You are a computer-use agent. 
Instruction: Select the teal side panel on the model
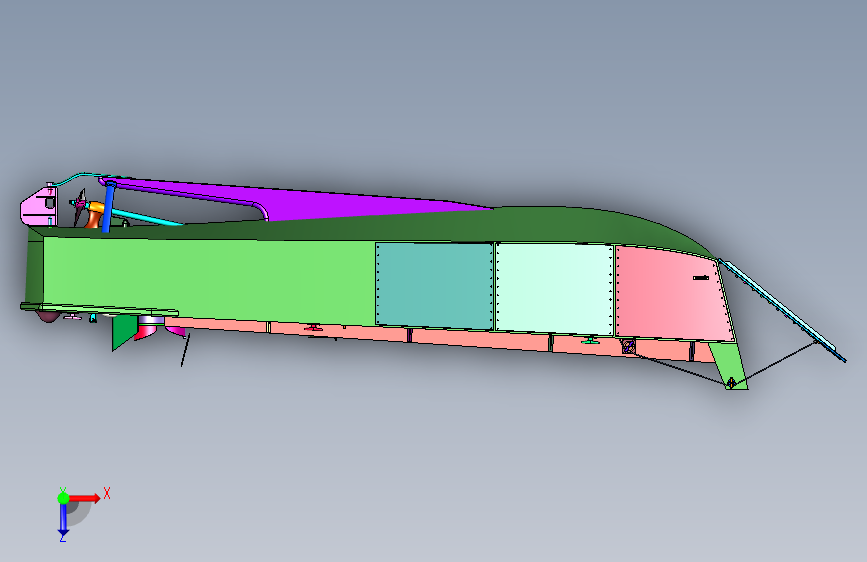434,285
